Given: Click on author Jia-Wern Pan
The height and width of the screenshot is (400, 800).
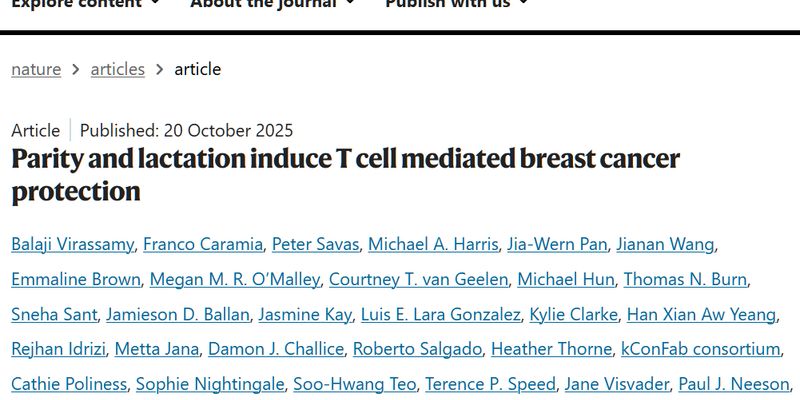Looking at the screenshot, I should click(556, 244).
